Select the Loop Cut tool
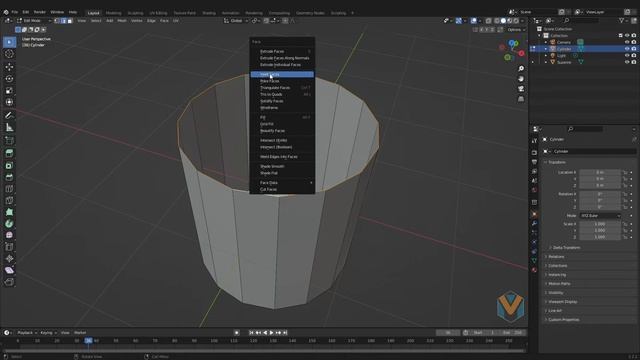Screen dimensions: 640x360 point(9,189)
